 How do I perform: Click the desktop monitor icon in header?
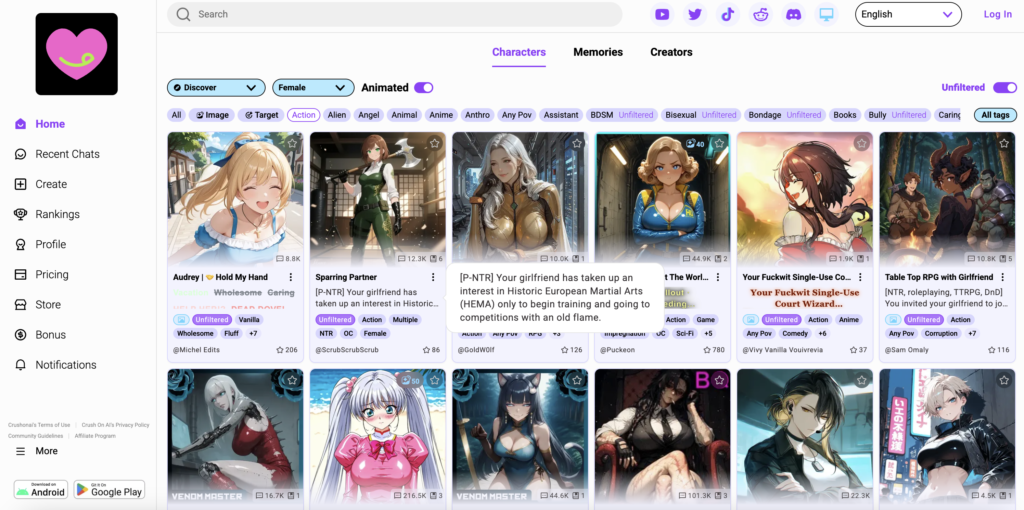pos(827,14)
